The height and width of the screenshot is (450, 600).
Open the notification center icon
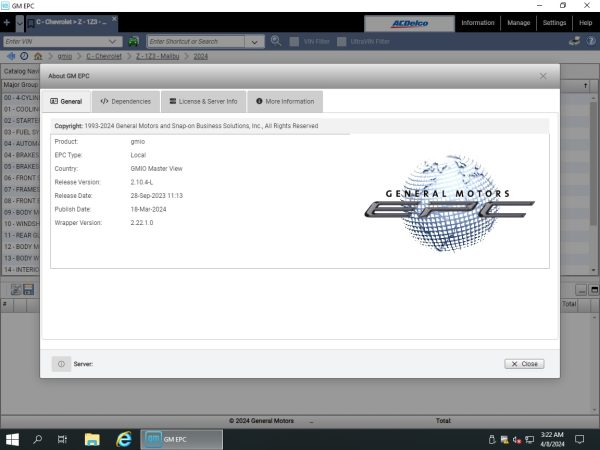point(580,439)
